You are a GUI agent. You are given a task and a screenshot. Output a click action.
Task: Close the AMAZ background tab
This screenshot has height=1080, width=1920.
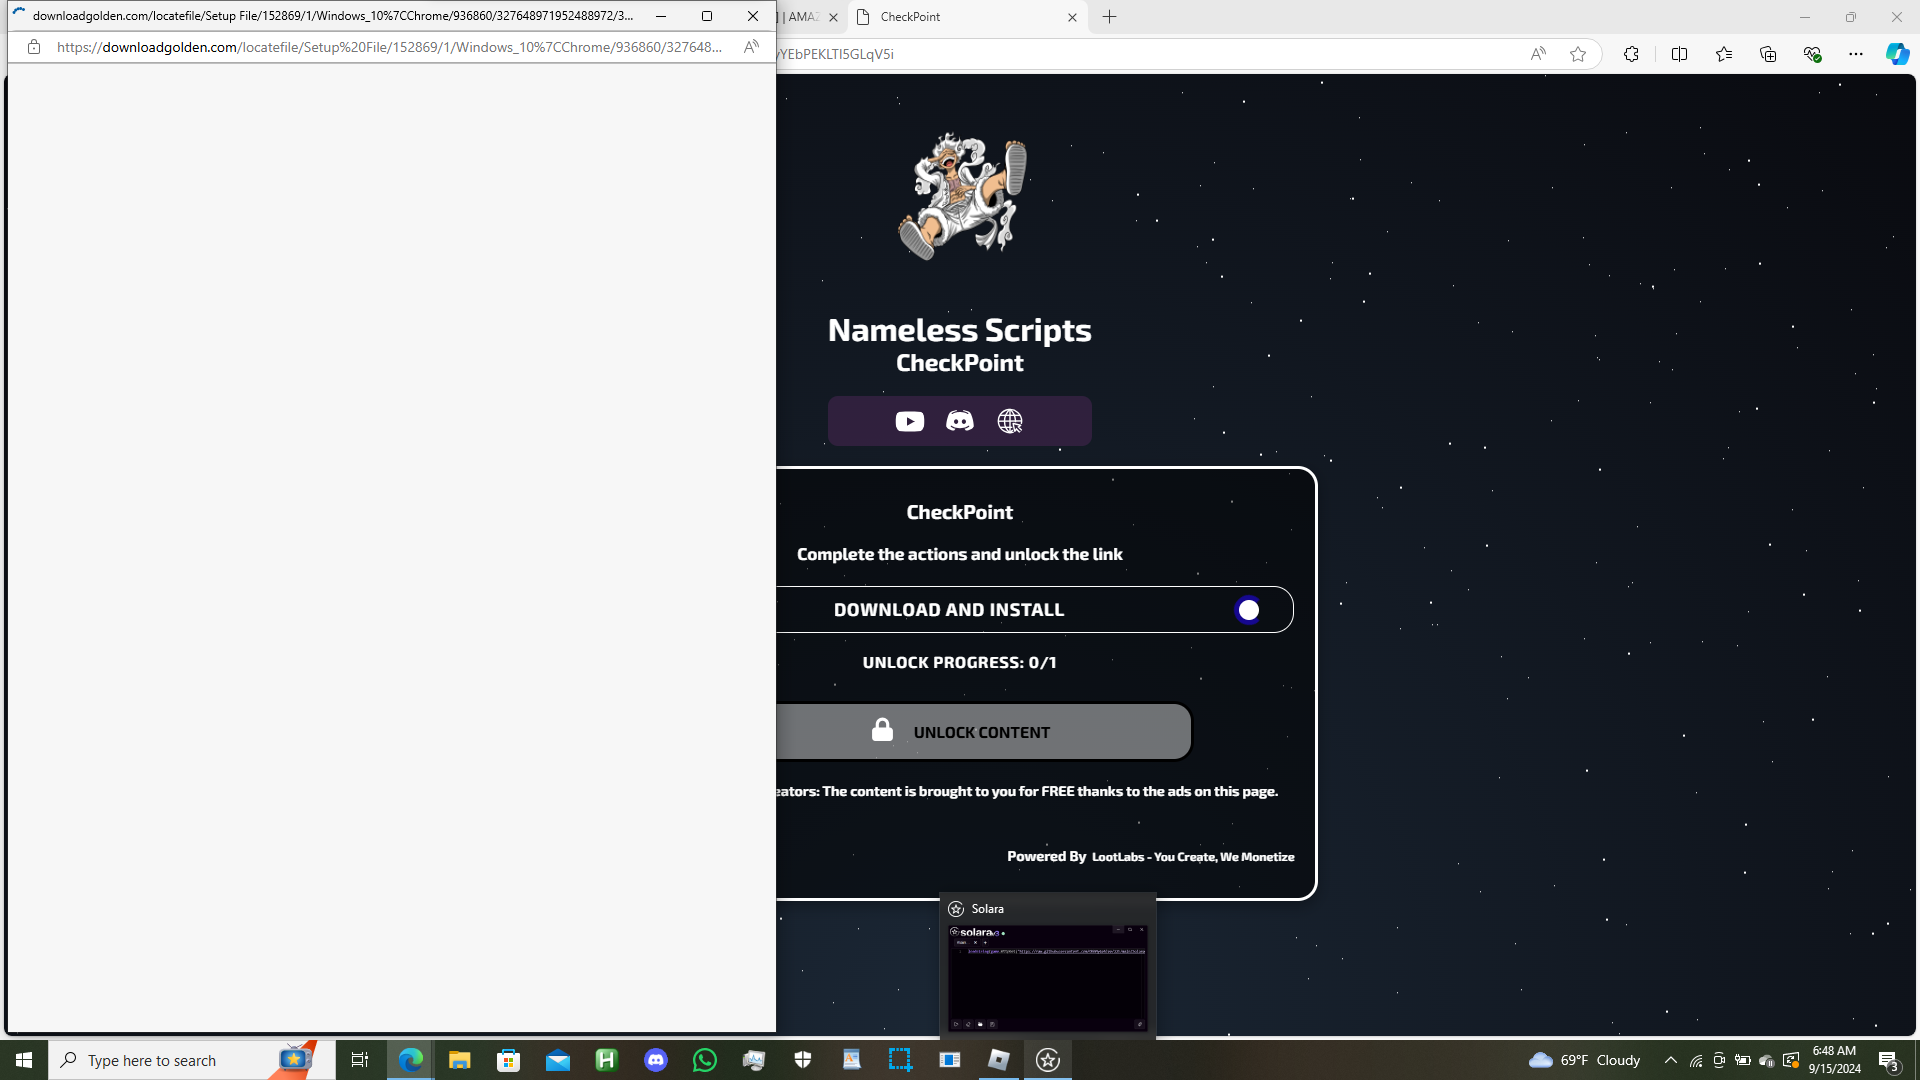coord(833,17)
